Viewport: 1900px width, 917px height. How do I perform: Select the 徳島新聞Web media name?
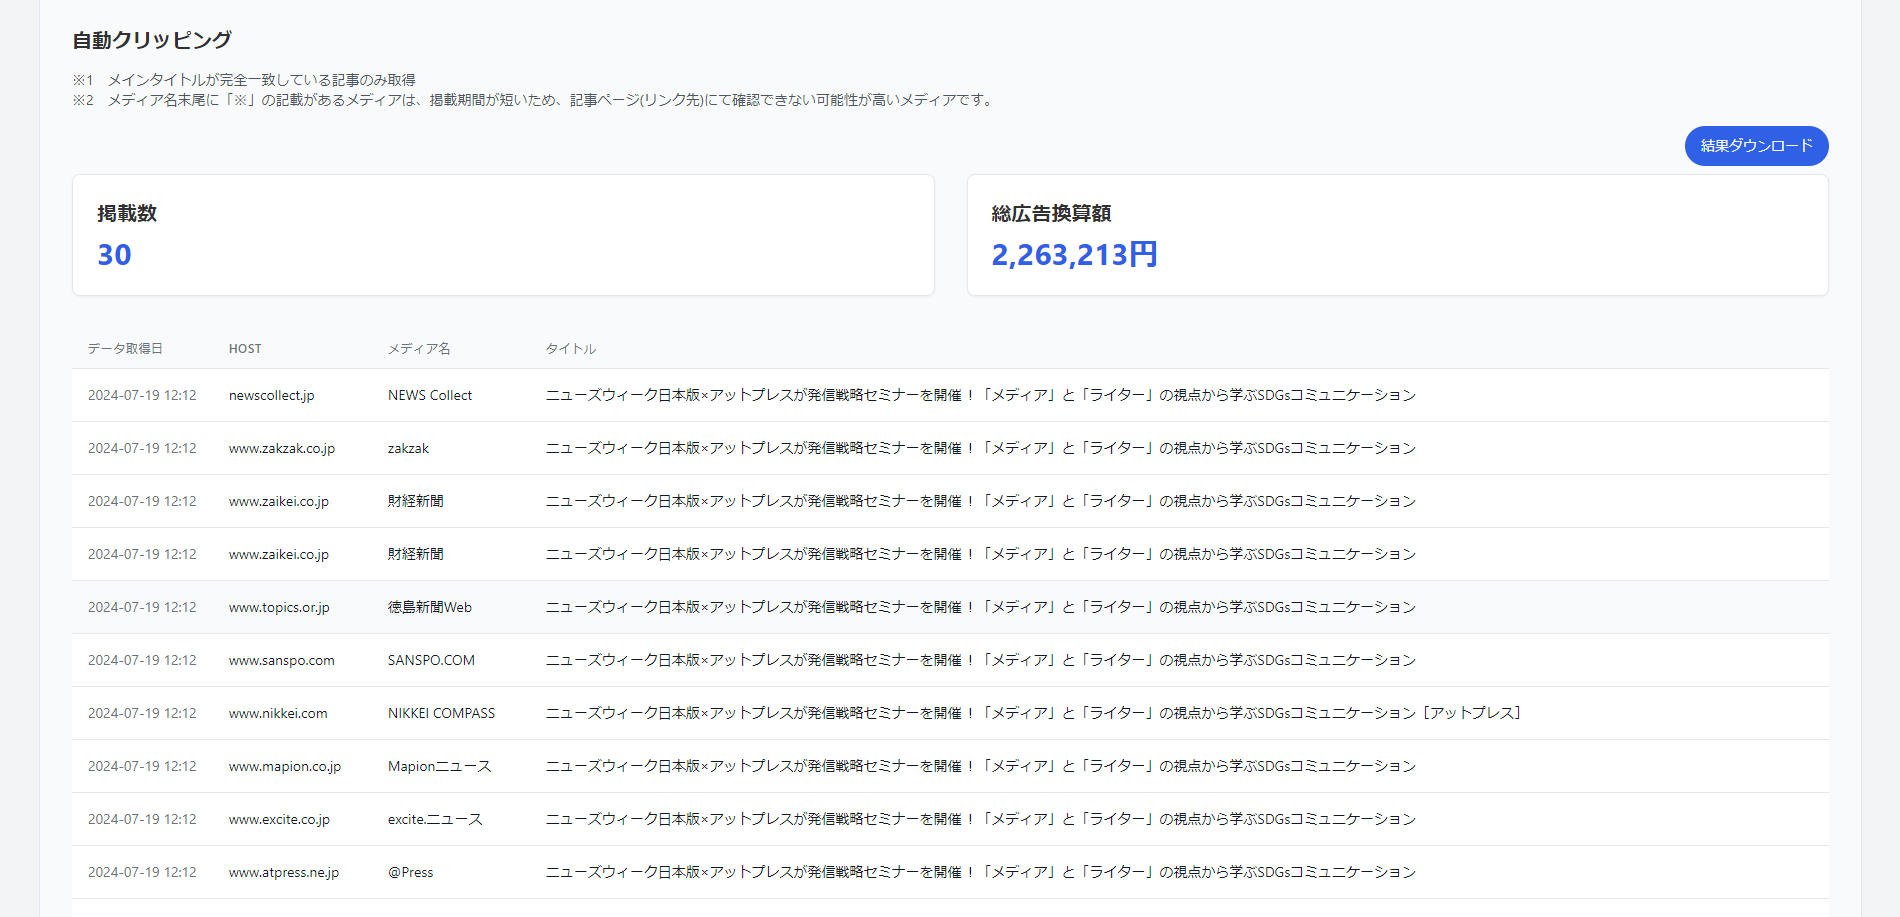click(x=430, y=607)
